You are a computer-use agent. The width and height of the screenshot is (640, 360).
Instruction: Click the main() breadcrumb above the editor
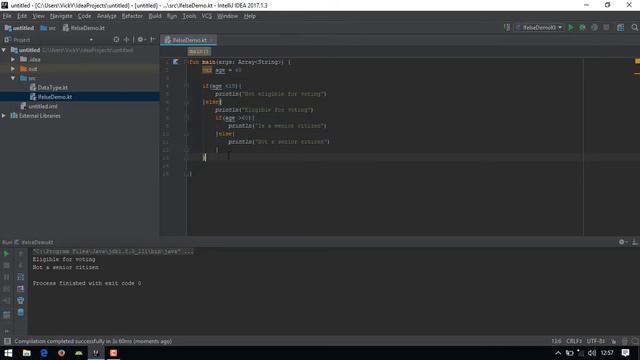tap(199, 51)
